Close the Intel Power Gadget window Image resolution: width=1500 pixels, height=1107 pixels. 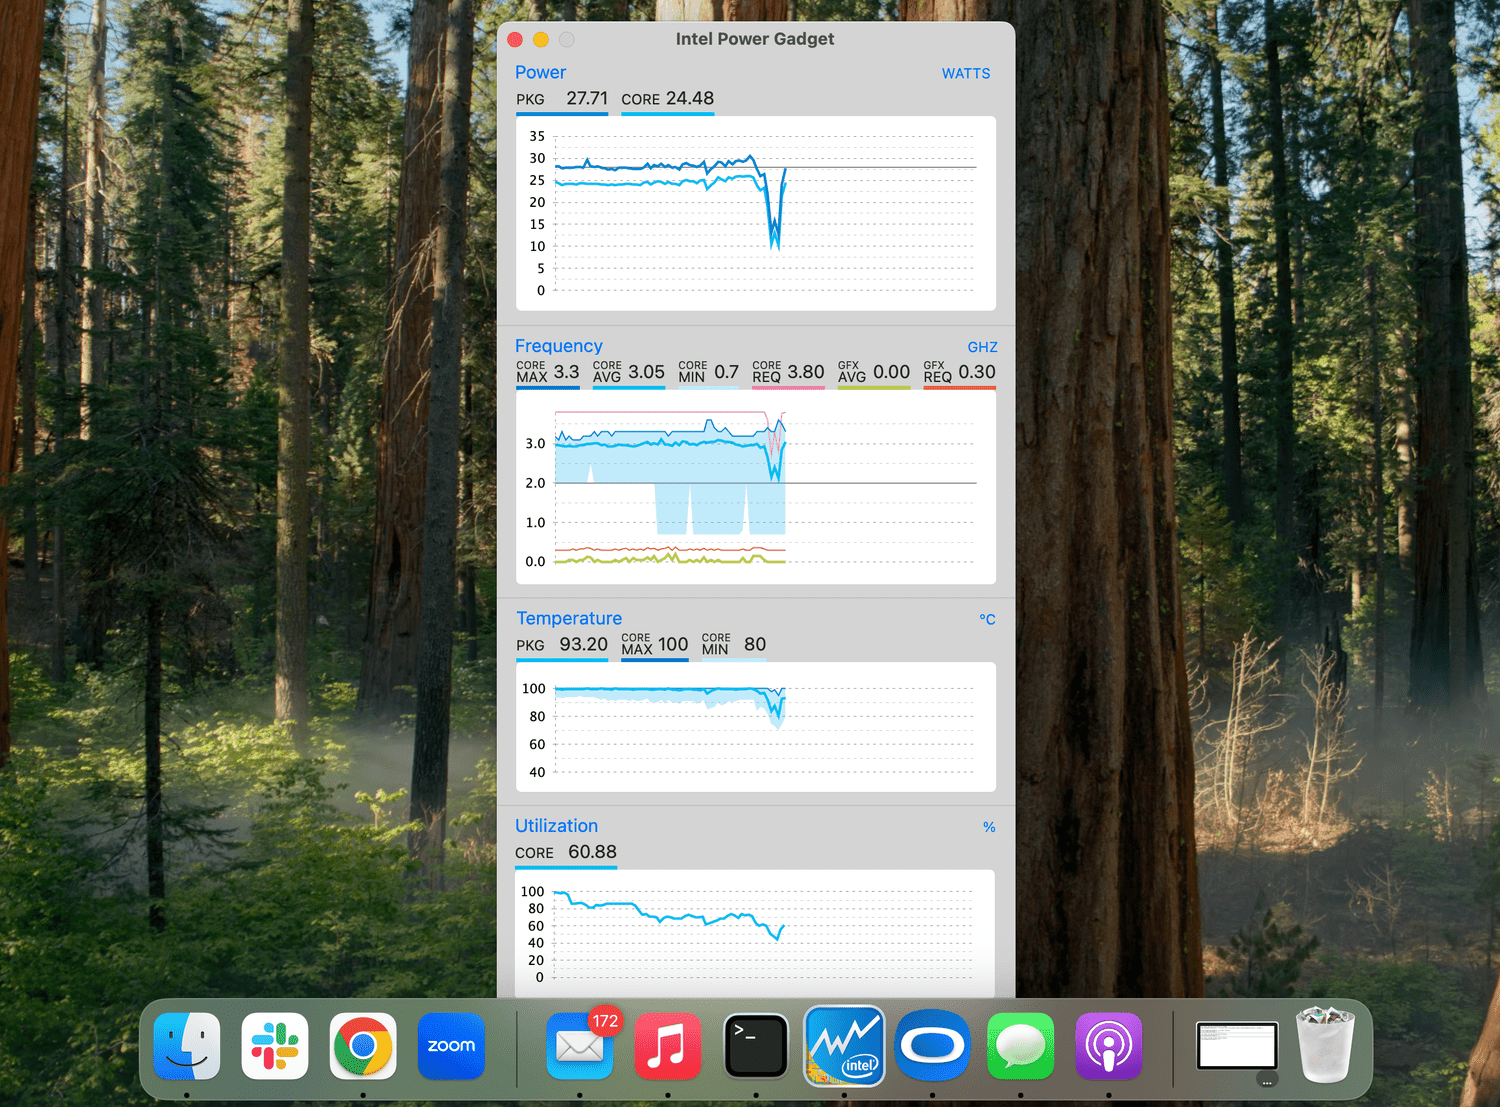(515, 40)
